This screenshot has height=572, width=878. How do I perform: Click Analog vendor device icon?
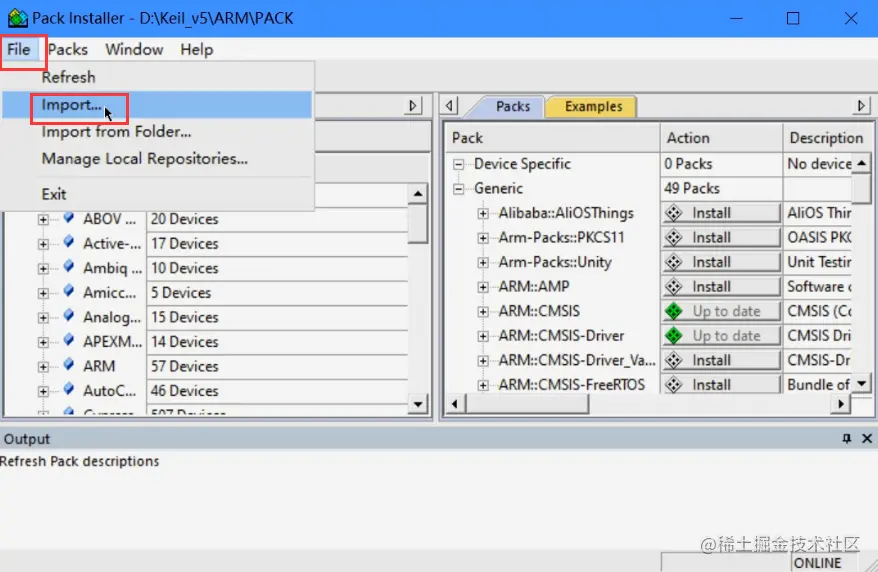[x=69, y=316]
